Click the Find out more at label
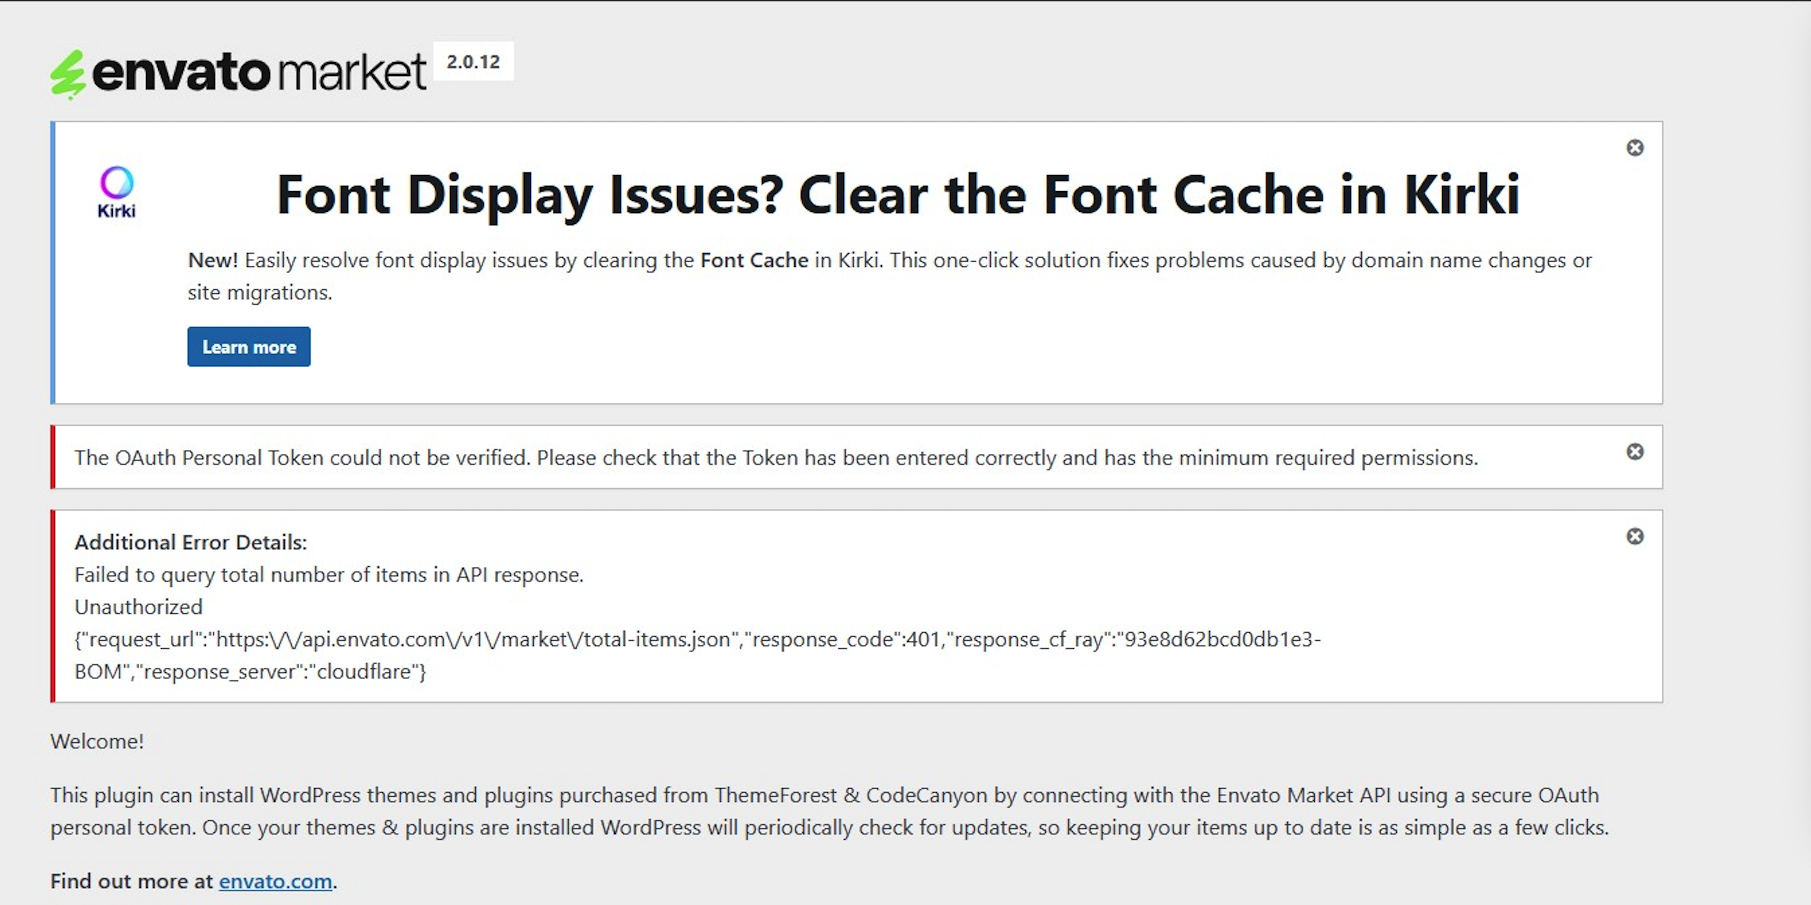The width and height of the screenshot is (1811, 905). [132, 881]
